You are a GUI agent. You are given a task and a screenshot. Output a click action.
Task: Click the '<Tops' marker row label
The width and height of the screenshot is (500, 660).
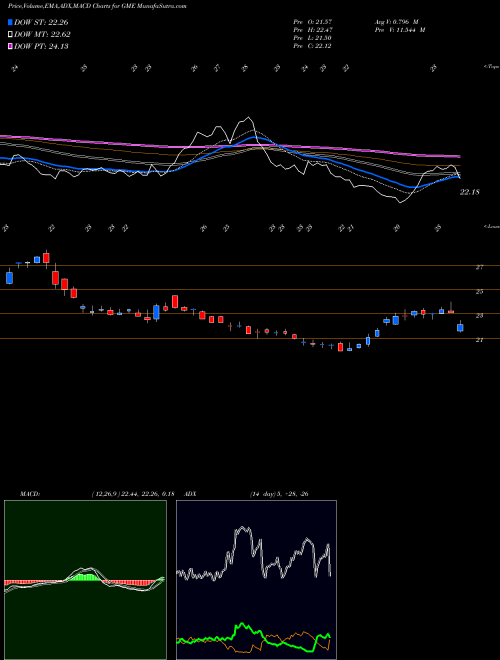[x=491, y=67]
